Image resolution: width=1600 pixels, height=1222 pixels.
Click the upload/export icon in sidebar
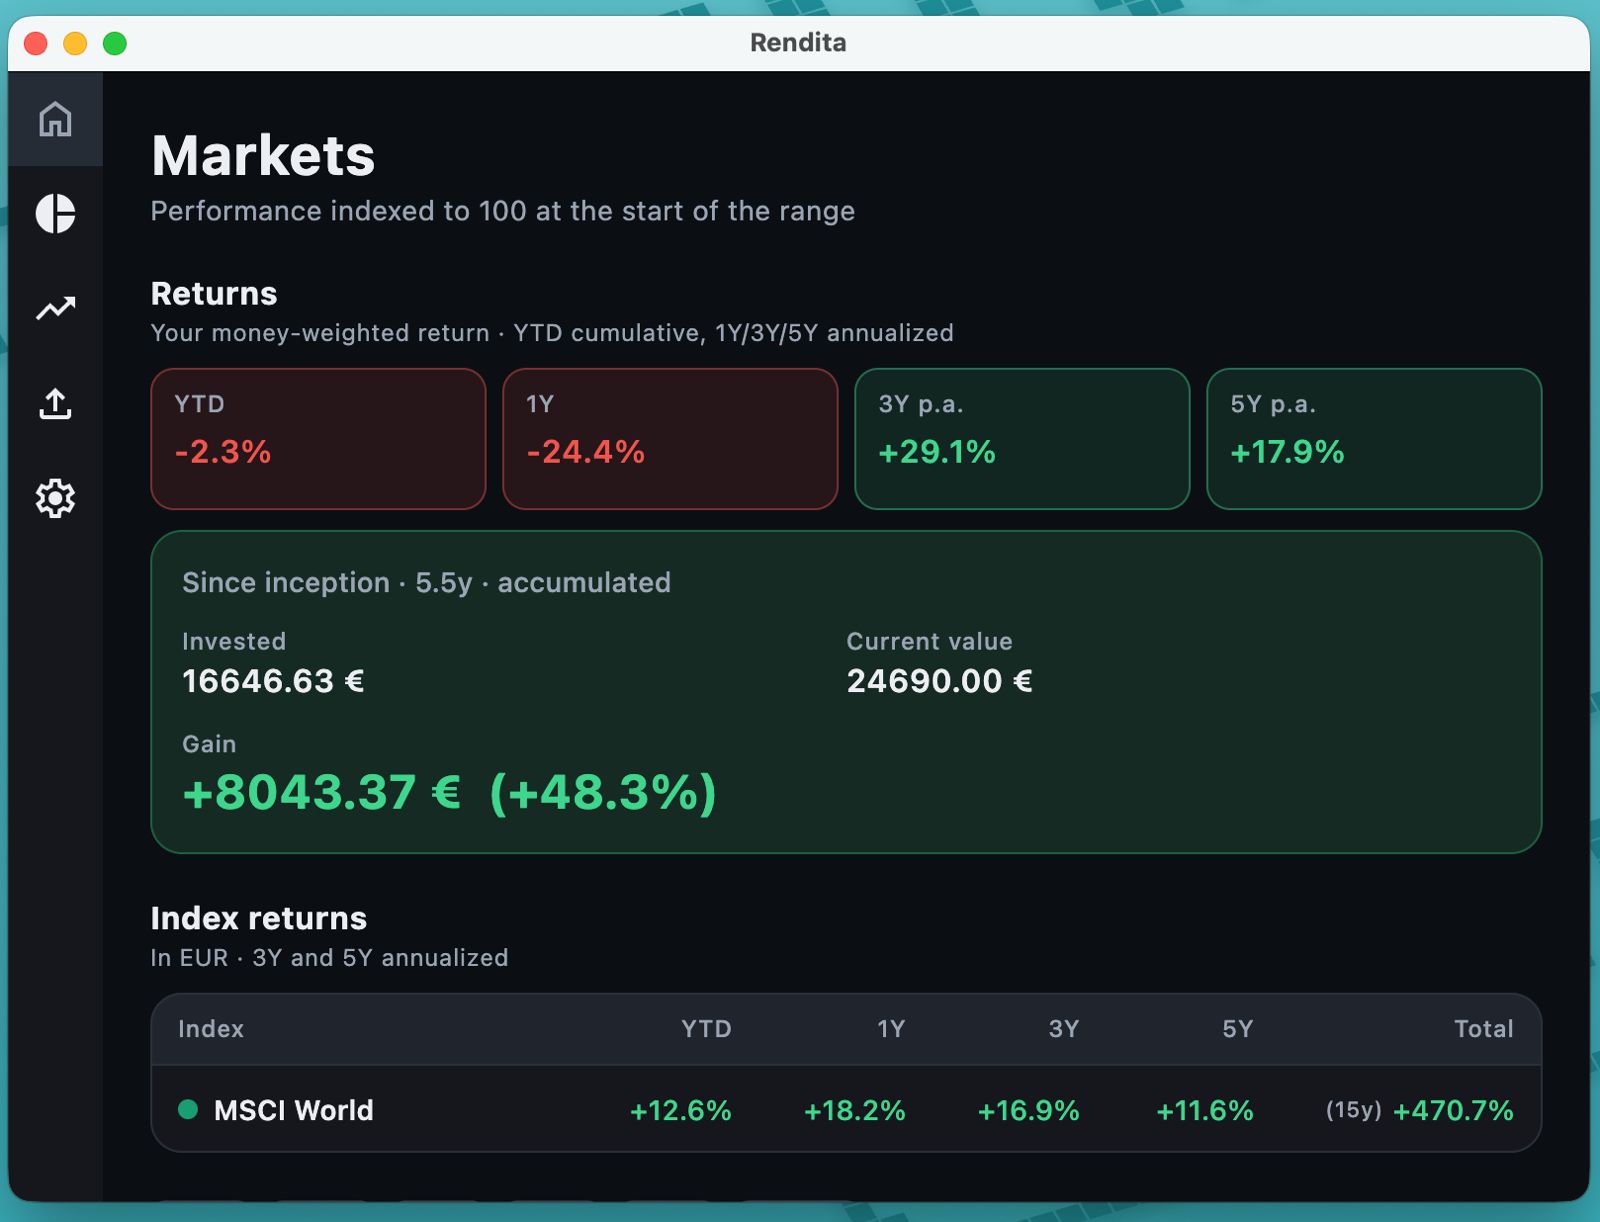click(x=55, y=403)
